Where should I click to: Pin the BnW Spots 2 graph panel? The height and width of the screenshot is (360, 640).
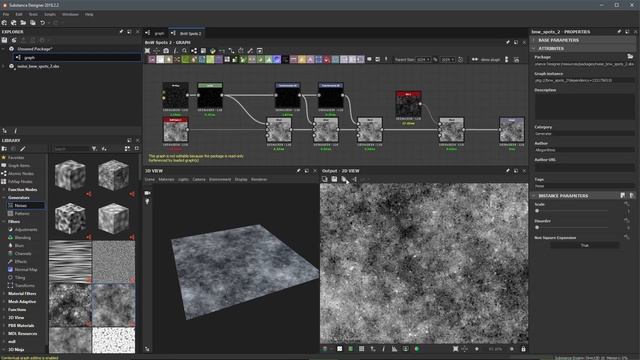[x=508, y=42]
